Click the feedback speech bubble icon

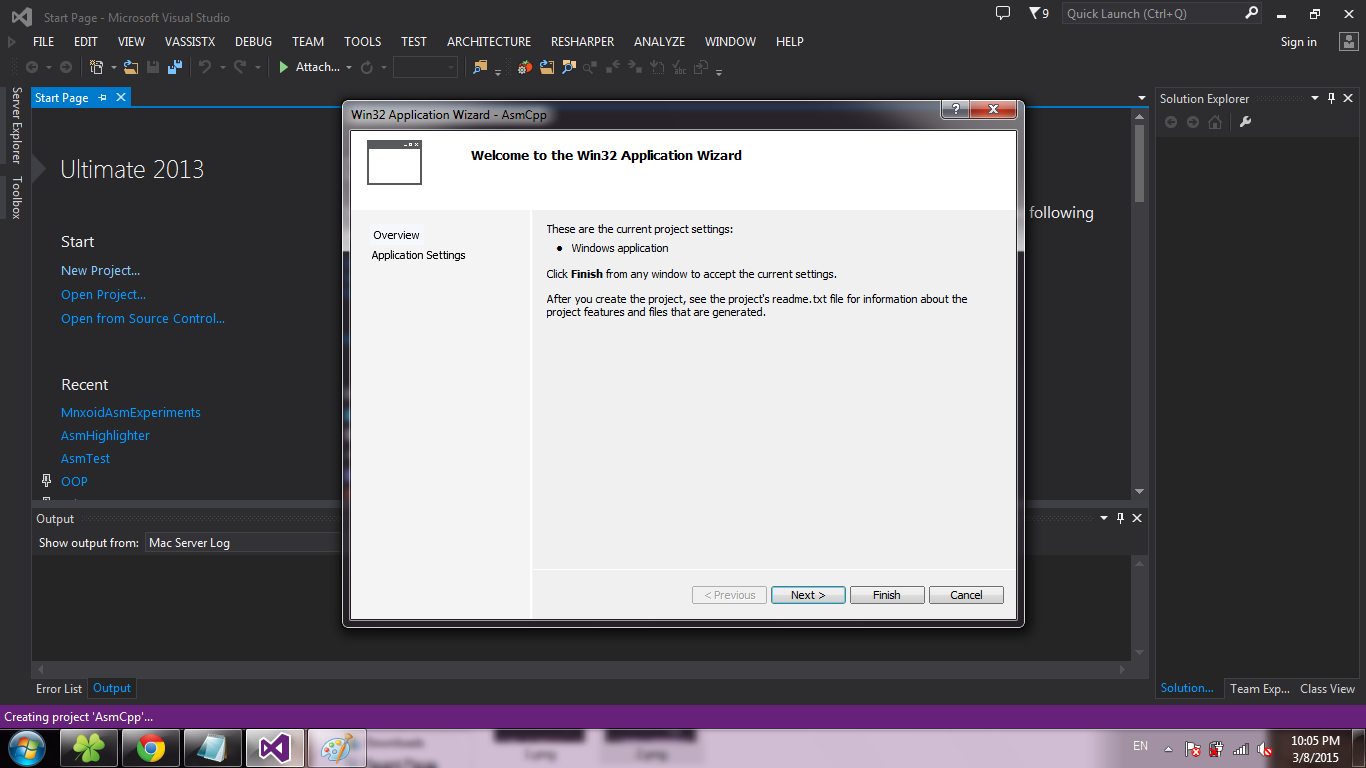[x=1003, y=13]
